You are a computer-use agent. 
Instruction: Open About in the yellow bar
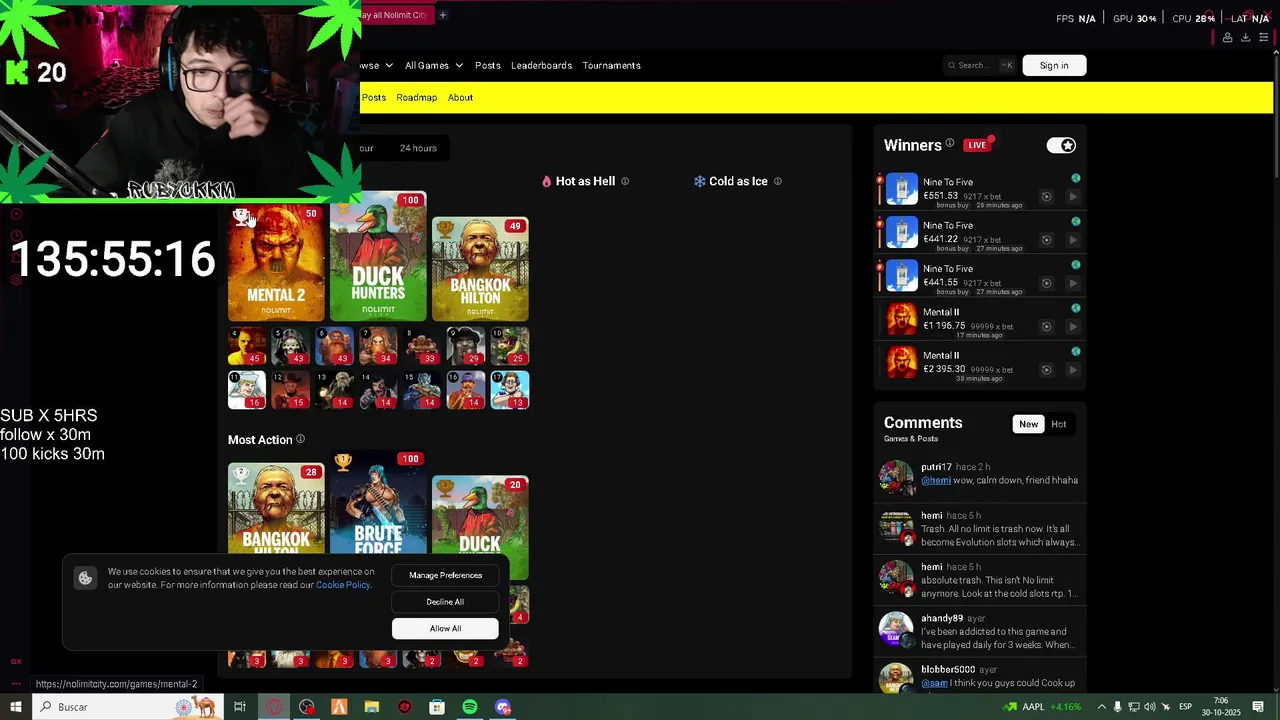(460, 97)
